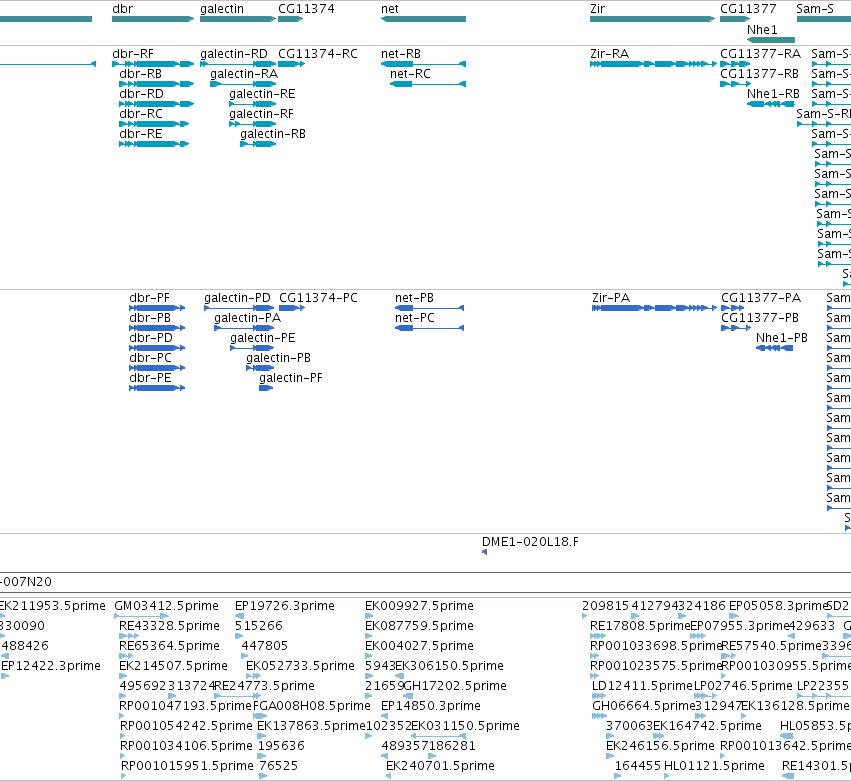
Task: Select EST EK246156.5prime
Action: click(x=661, y=746)
